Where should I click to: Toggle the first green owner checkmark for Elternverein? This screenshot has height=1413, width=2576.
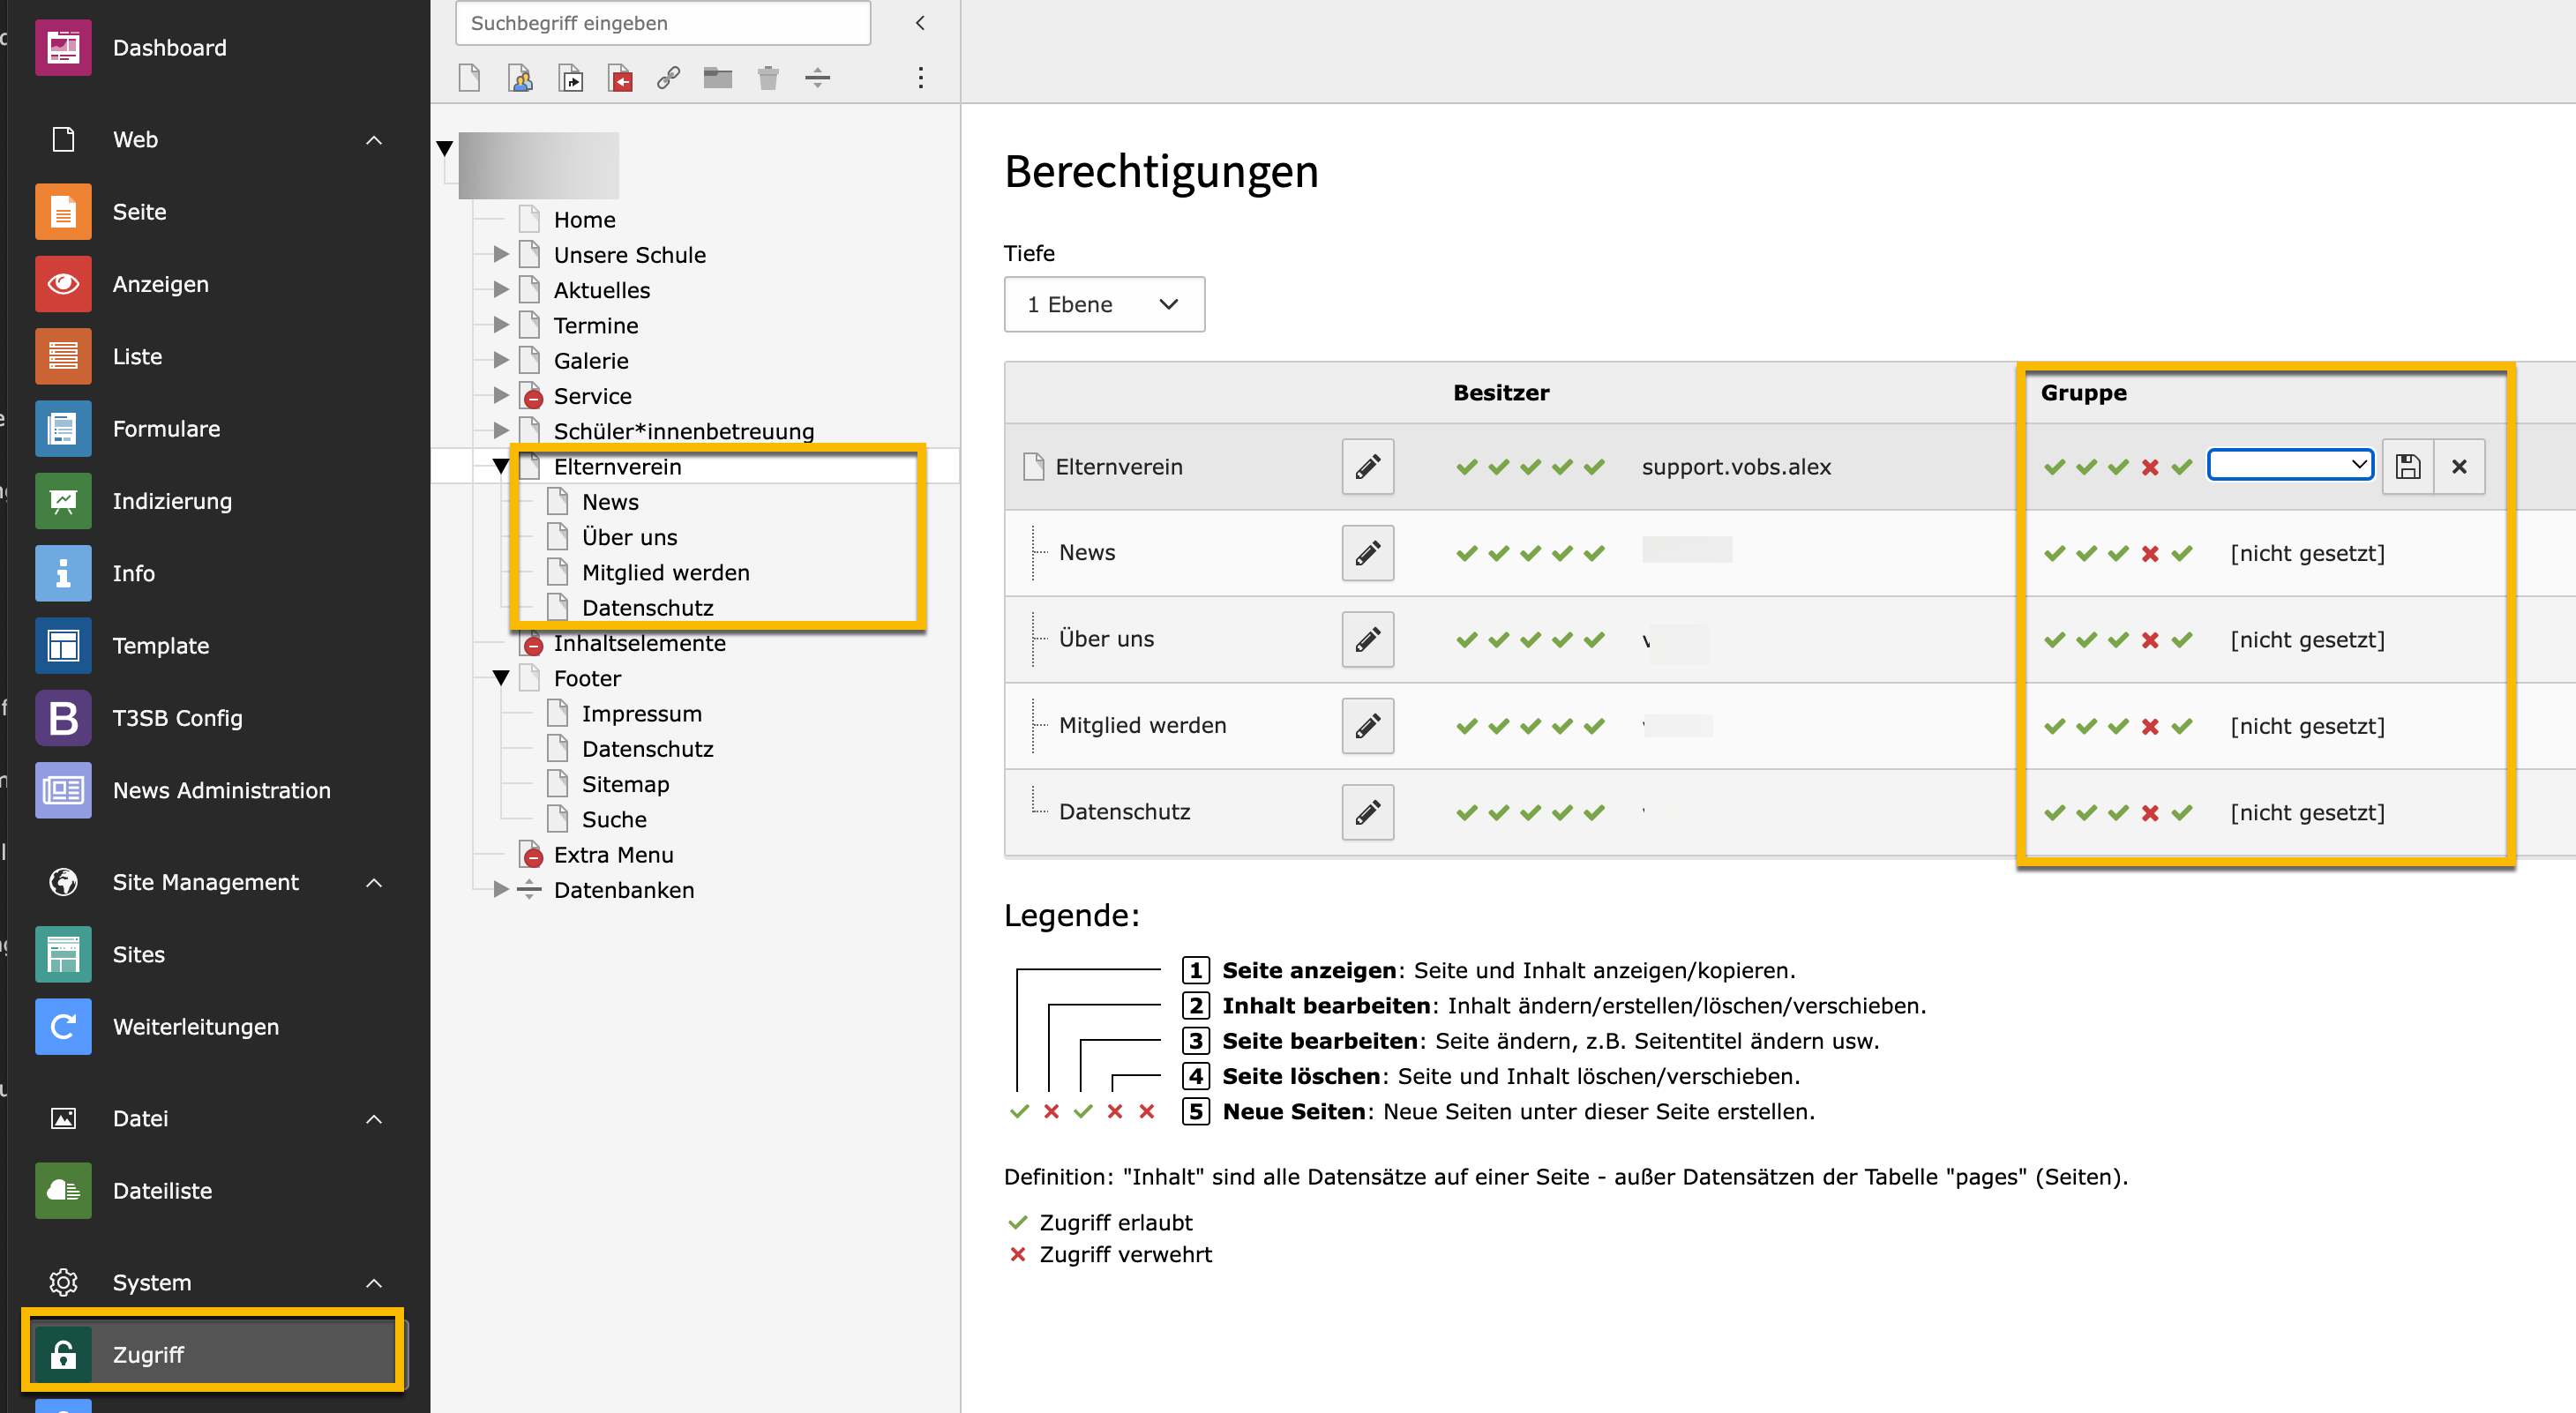(x=1468, y=466)
